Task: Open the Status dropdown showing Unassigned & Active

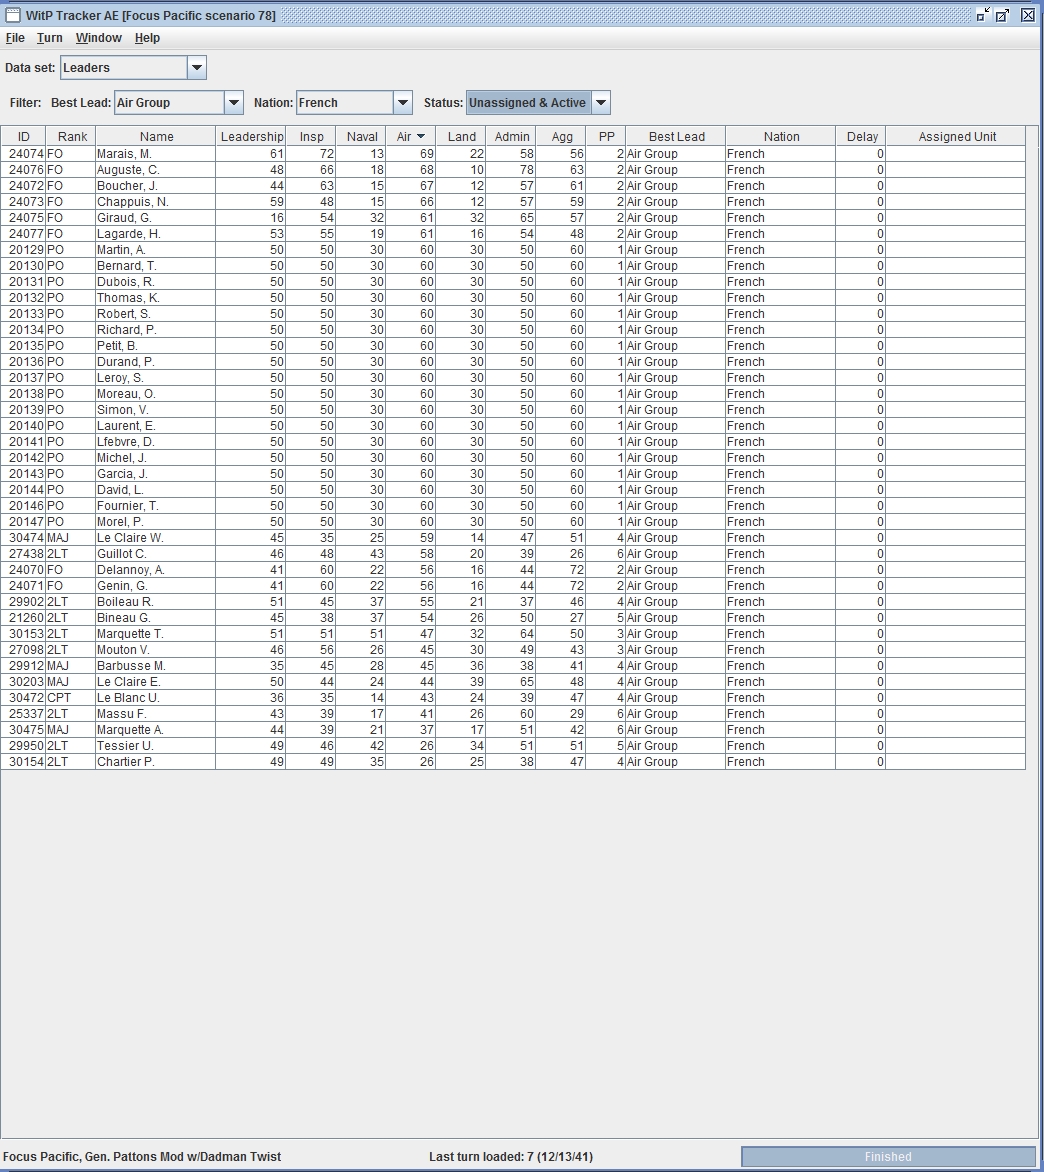Action: click(601, 102)
